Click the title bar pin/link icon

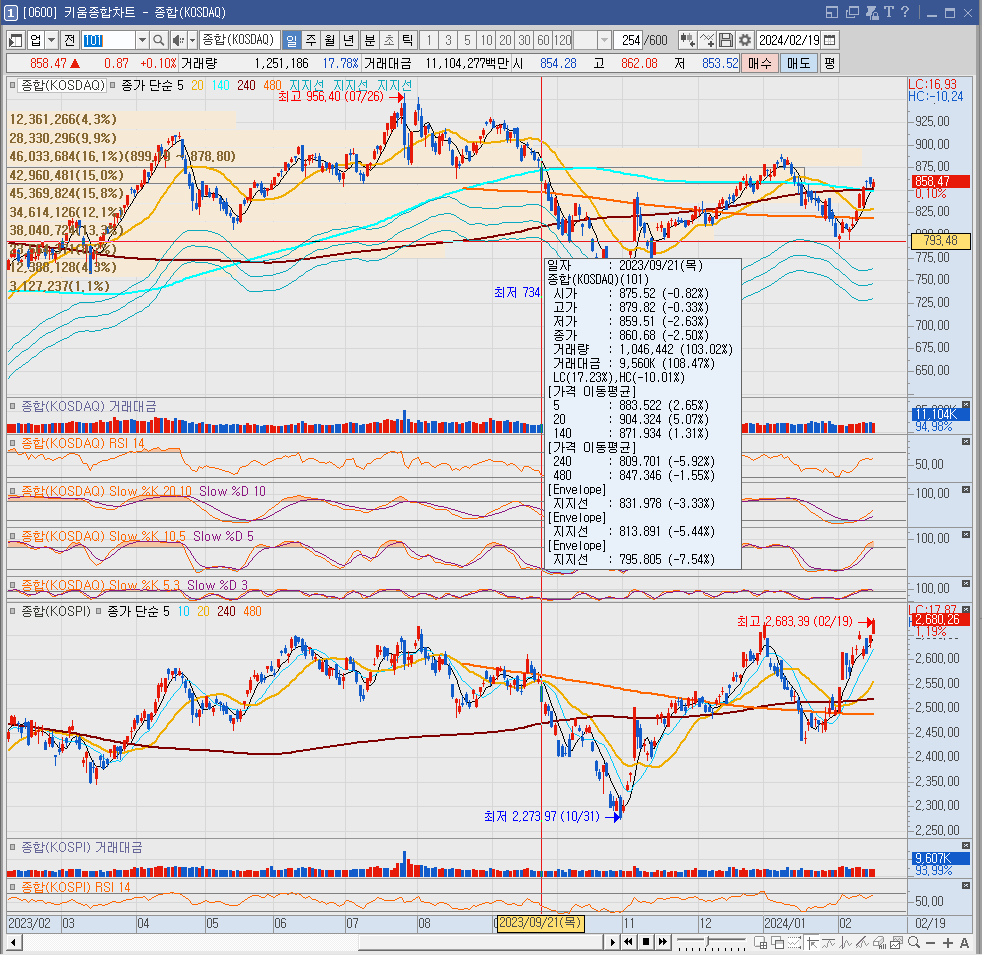pos(871,12)
